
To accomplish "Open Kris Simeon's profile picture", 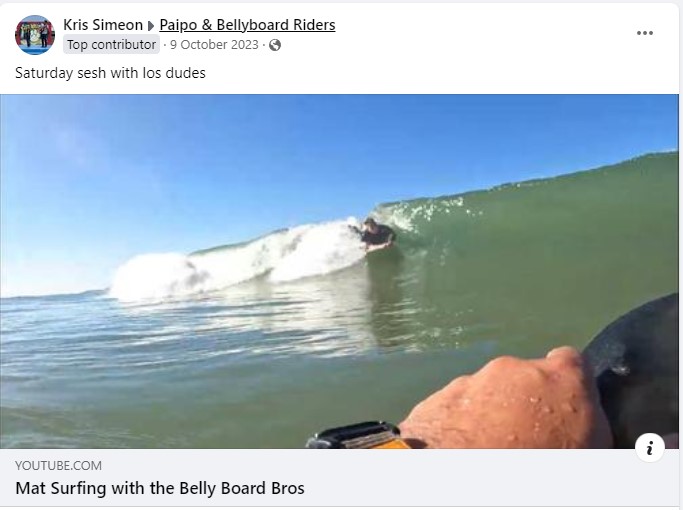I will tap(35, 35).
